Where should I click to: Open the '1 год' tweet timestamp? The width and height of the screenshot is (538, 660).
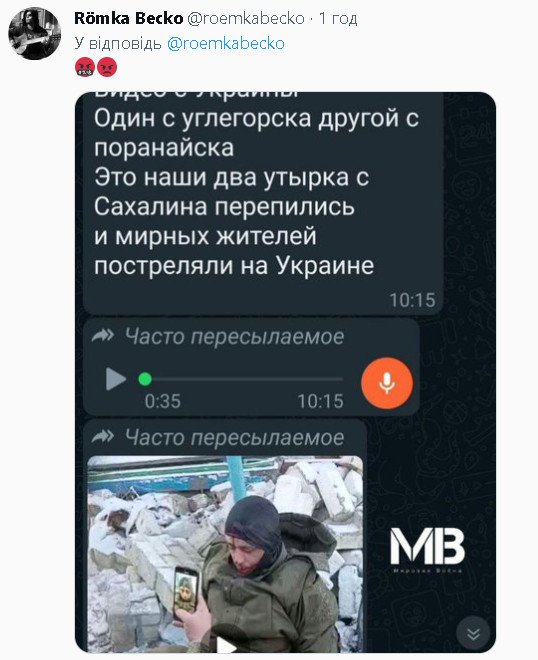(338, 19)
